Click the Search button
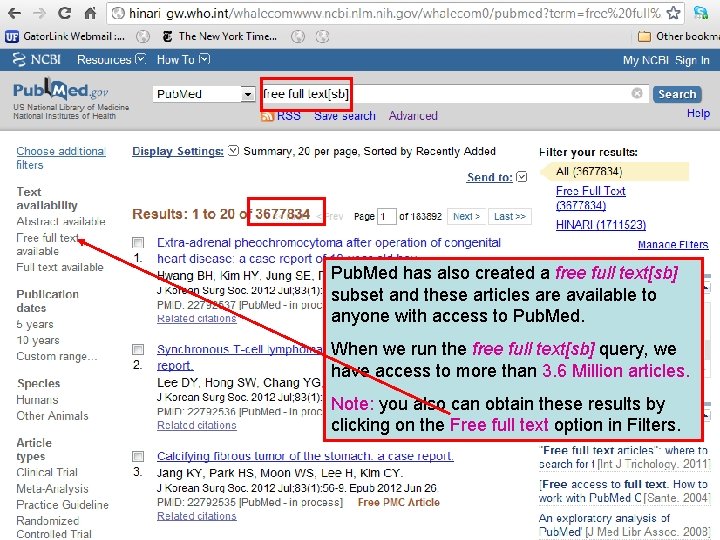This screenshot has width=720, height=540. coord(677,94)
